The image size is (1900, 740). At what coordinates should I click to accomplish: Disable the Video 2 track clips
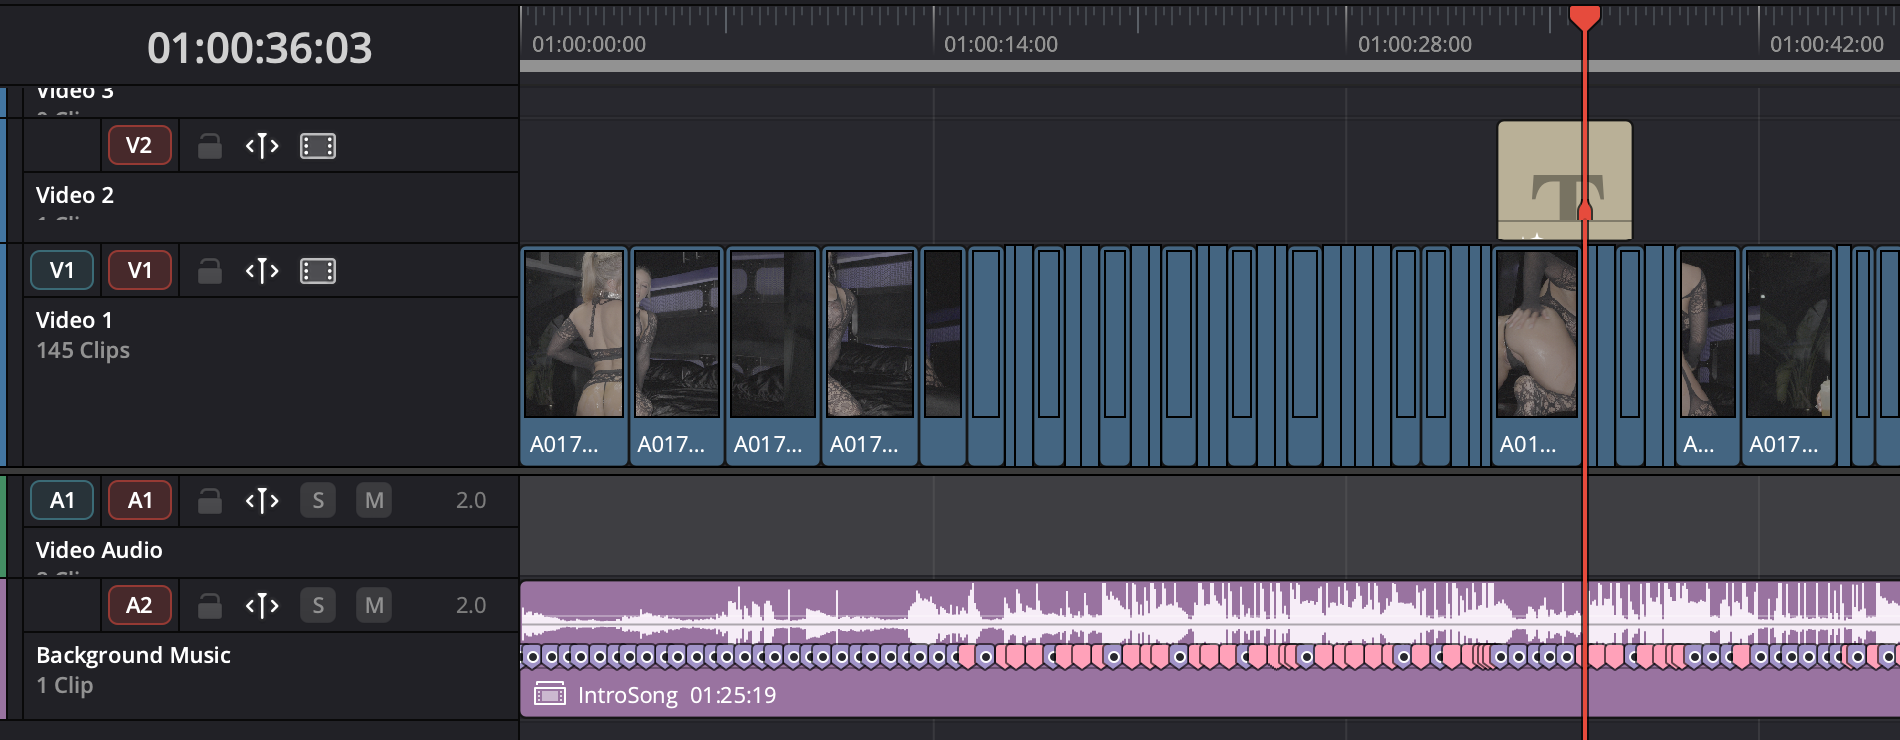pyautogui.click(x=318, y=146)
